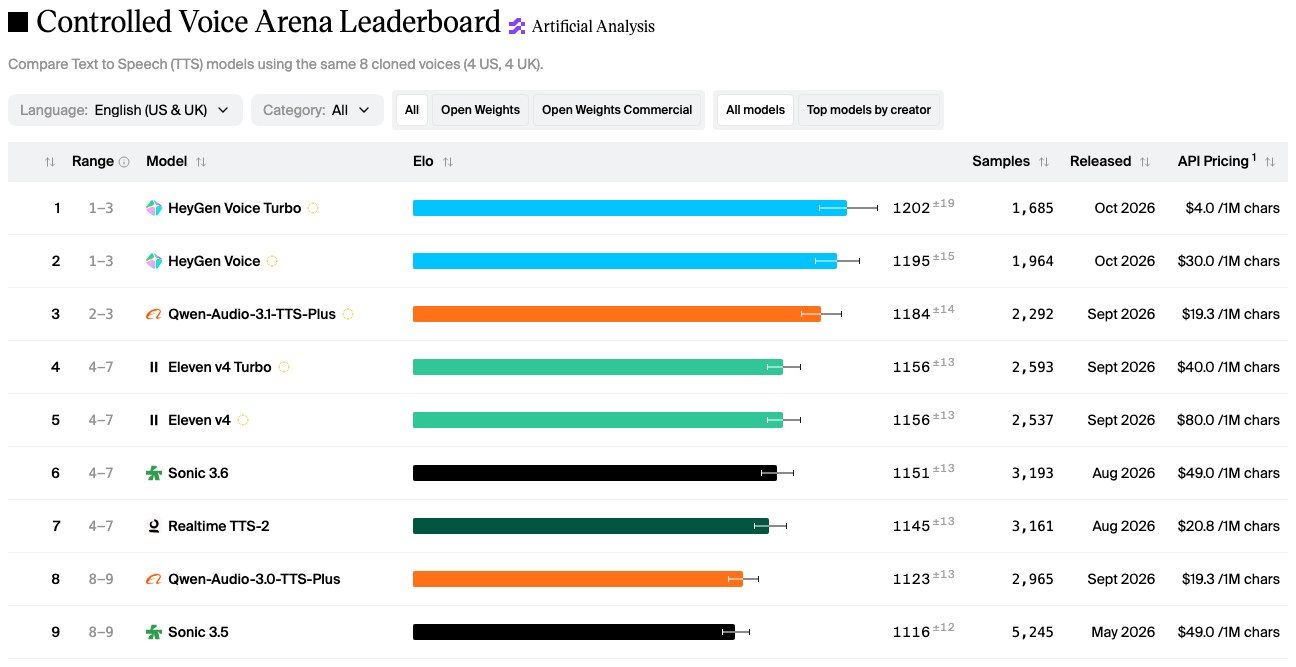Open the Sonic 3.5 model name

point(198,632)
